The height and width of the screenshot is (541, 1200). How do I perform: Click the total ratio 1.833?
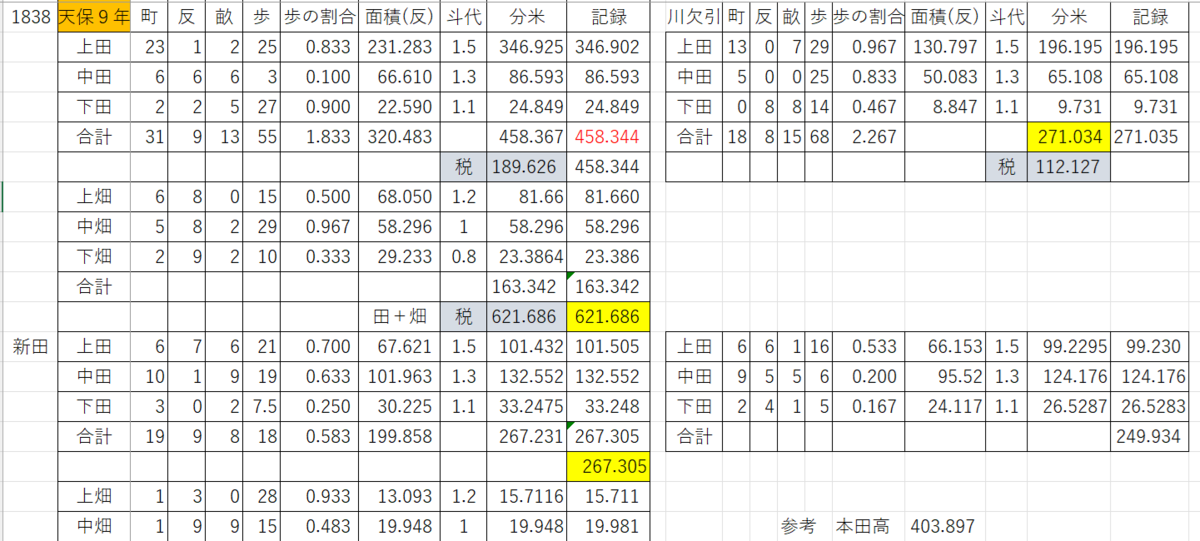click(317, 136)
